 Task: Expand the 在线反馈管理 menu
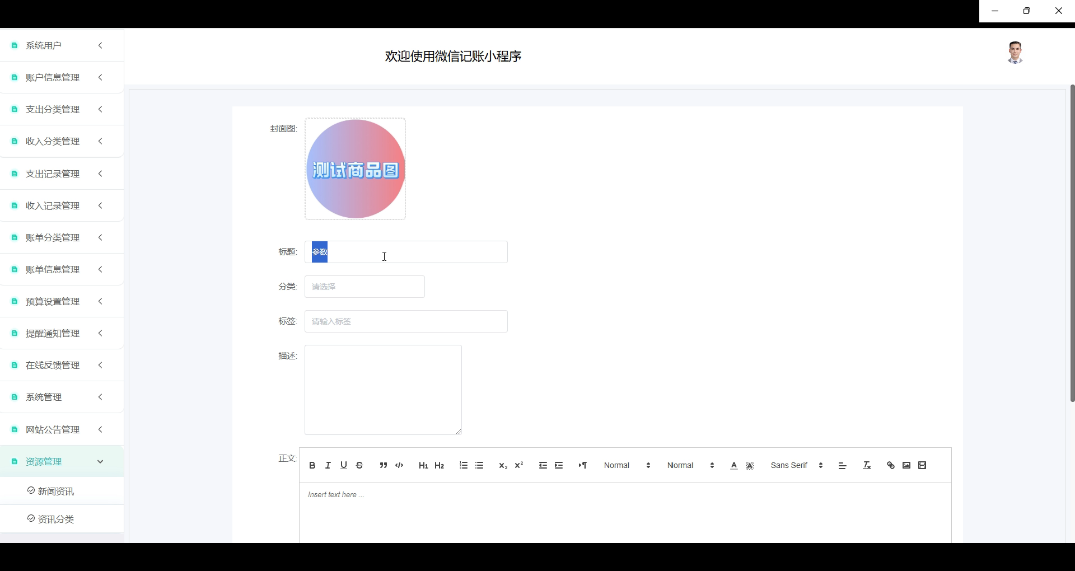point(62,365)
